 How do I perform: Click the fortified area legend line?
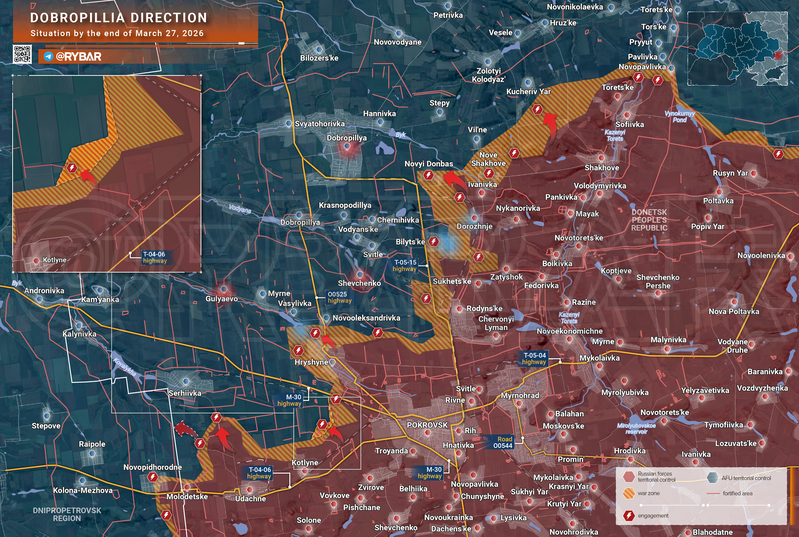coord(714,496)
